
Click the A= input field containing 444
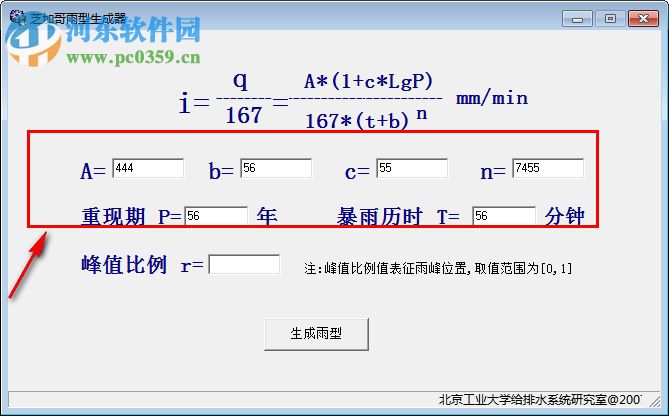[148, 168]
